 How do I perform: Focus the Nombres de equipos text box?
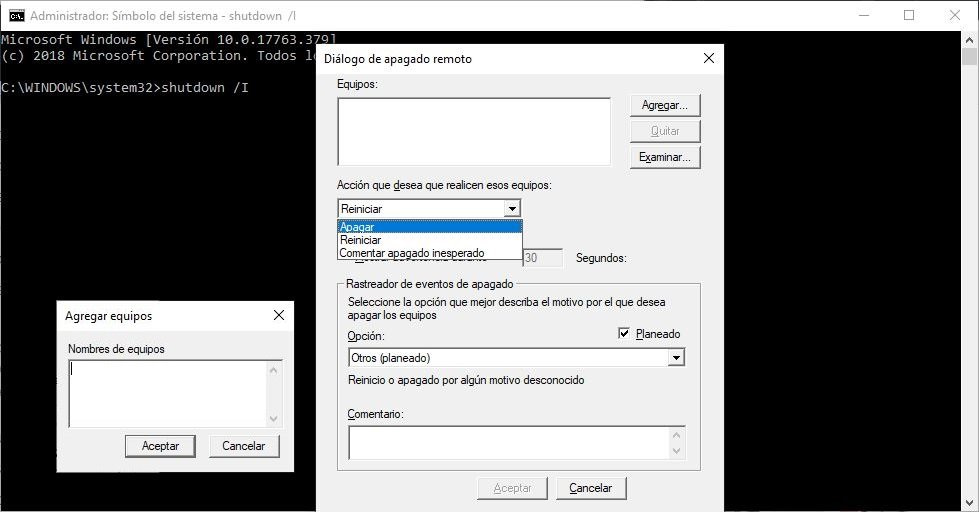click(167, 394)
